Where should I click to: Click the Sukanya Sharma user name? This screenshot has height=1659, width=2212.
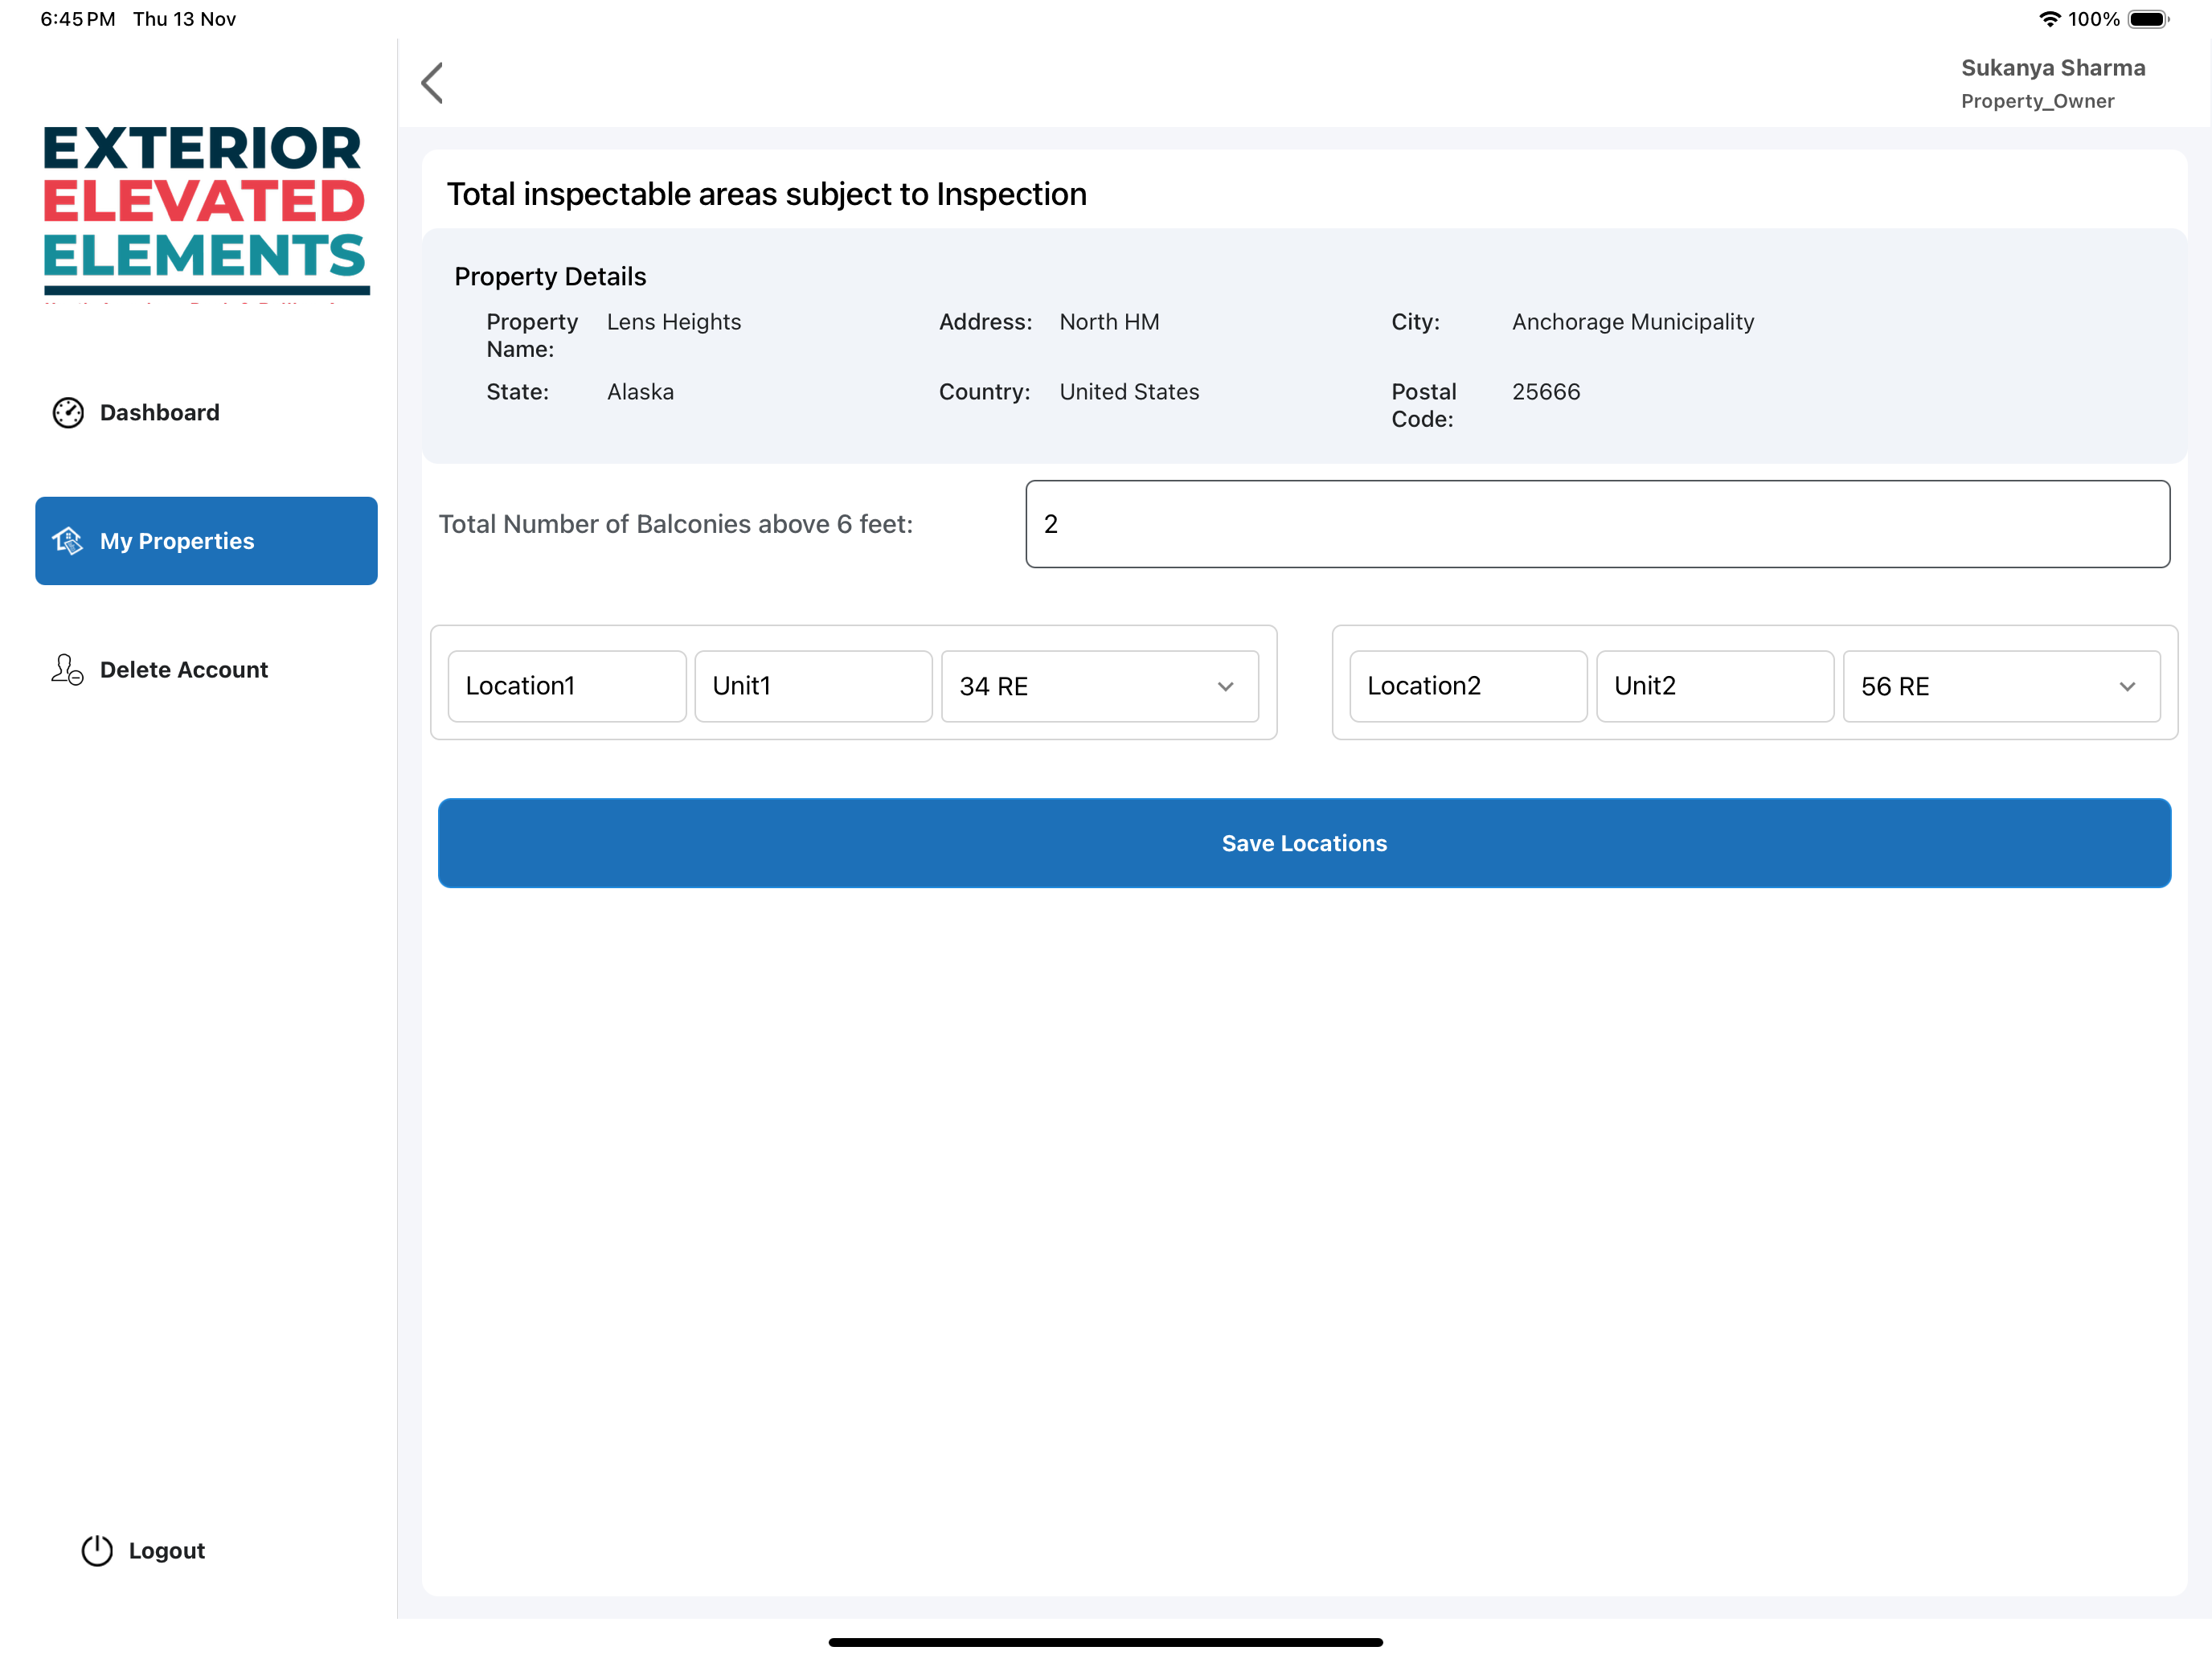click(x=2053, y=68)
